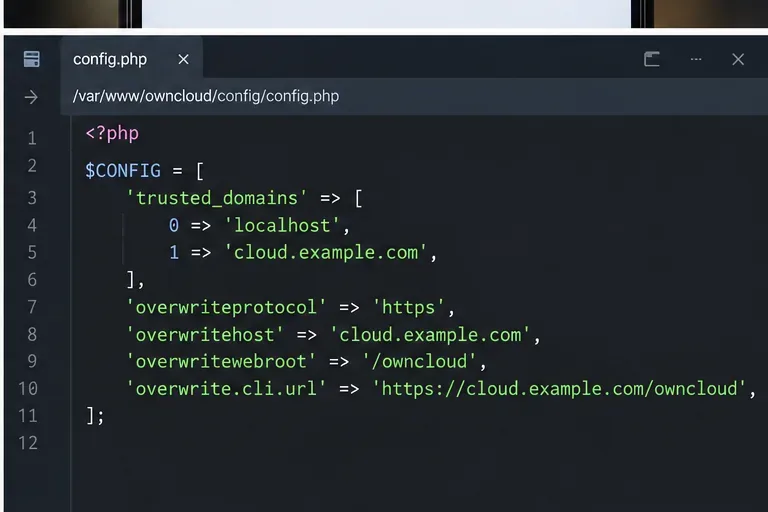
Task: Open the three-dots more options menu
Action: pos(696,59)
